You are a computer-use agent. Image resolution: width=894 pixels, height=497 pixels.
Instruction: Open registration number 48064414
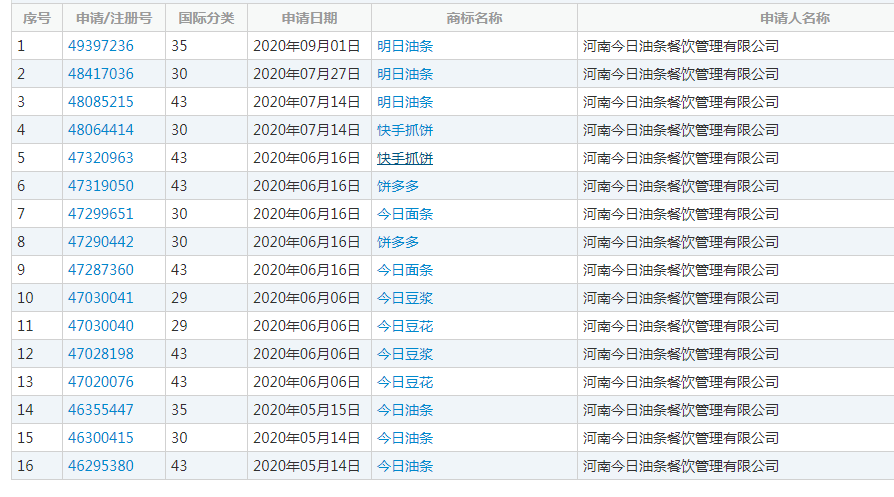100,129
